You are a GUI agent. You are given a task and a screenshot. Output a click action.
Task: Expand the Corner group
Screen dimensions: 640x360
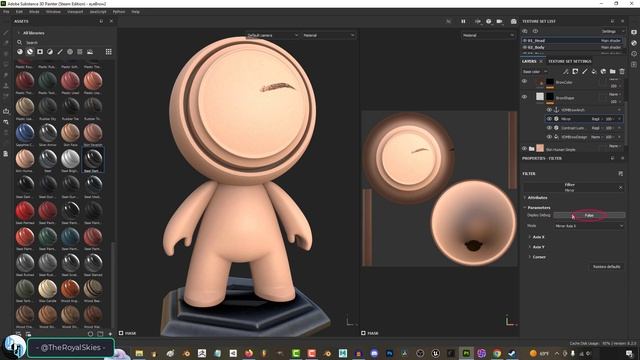538,257
